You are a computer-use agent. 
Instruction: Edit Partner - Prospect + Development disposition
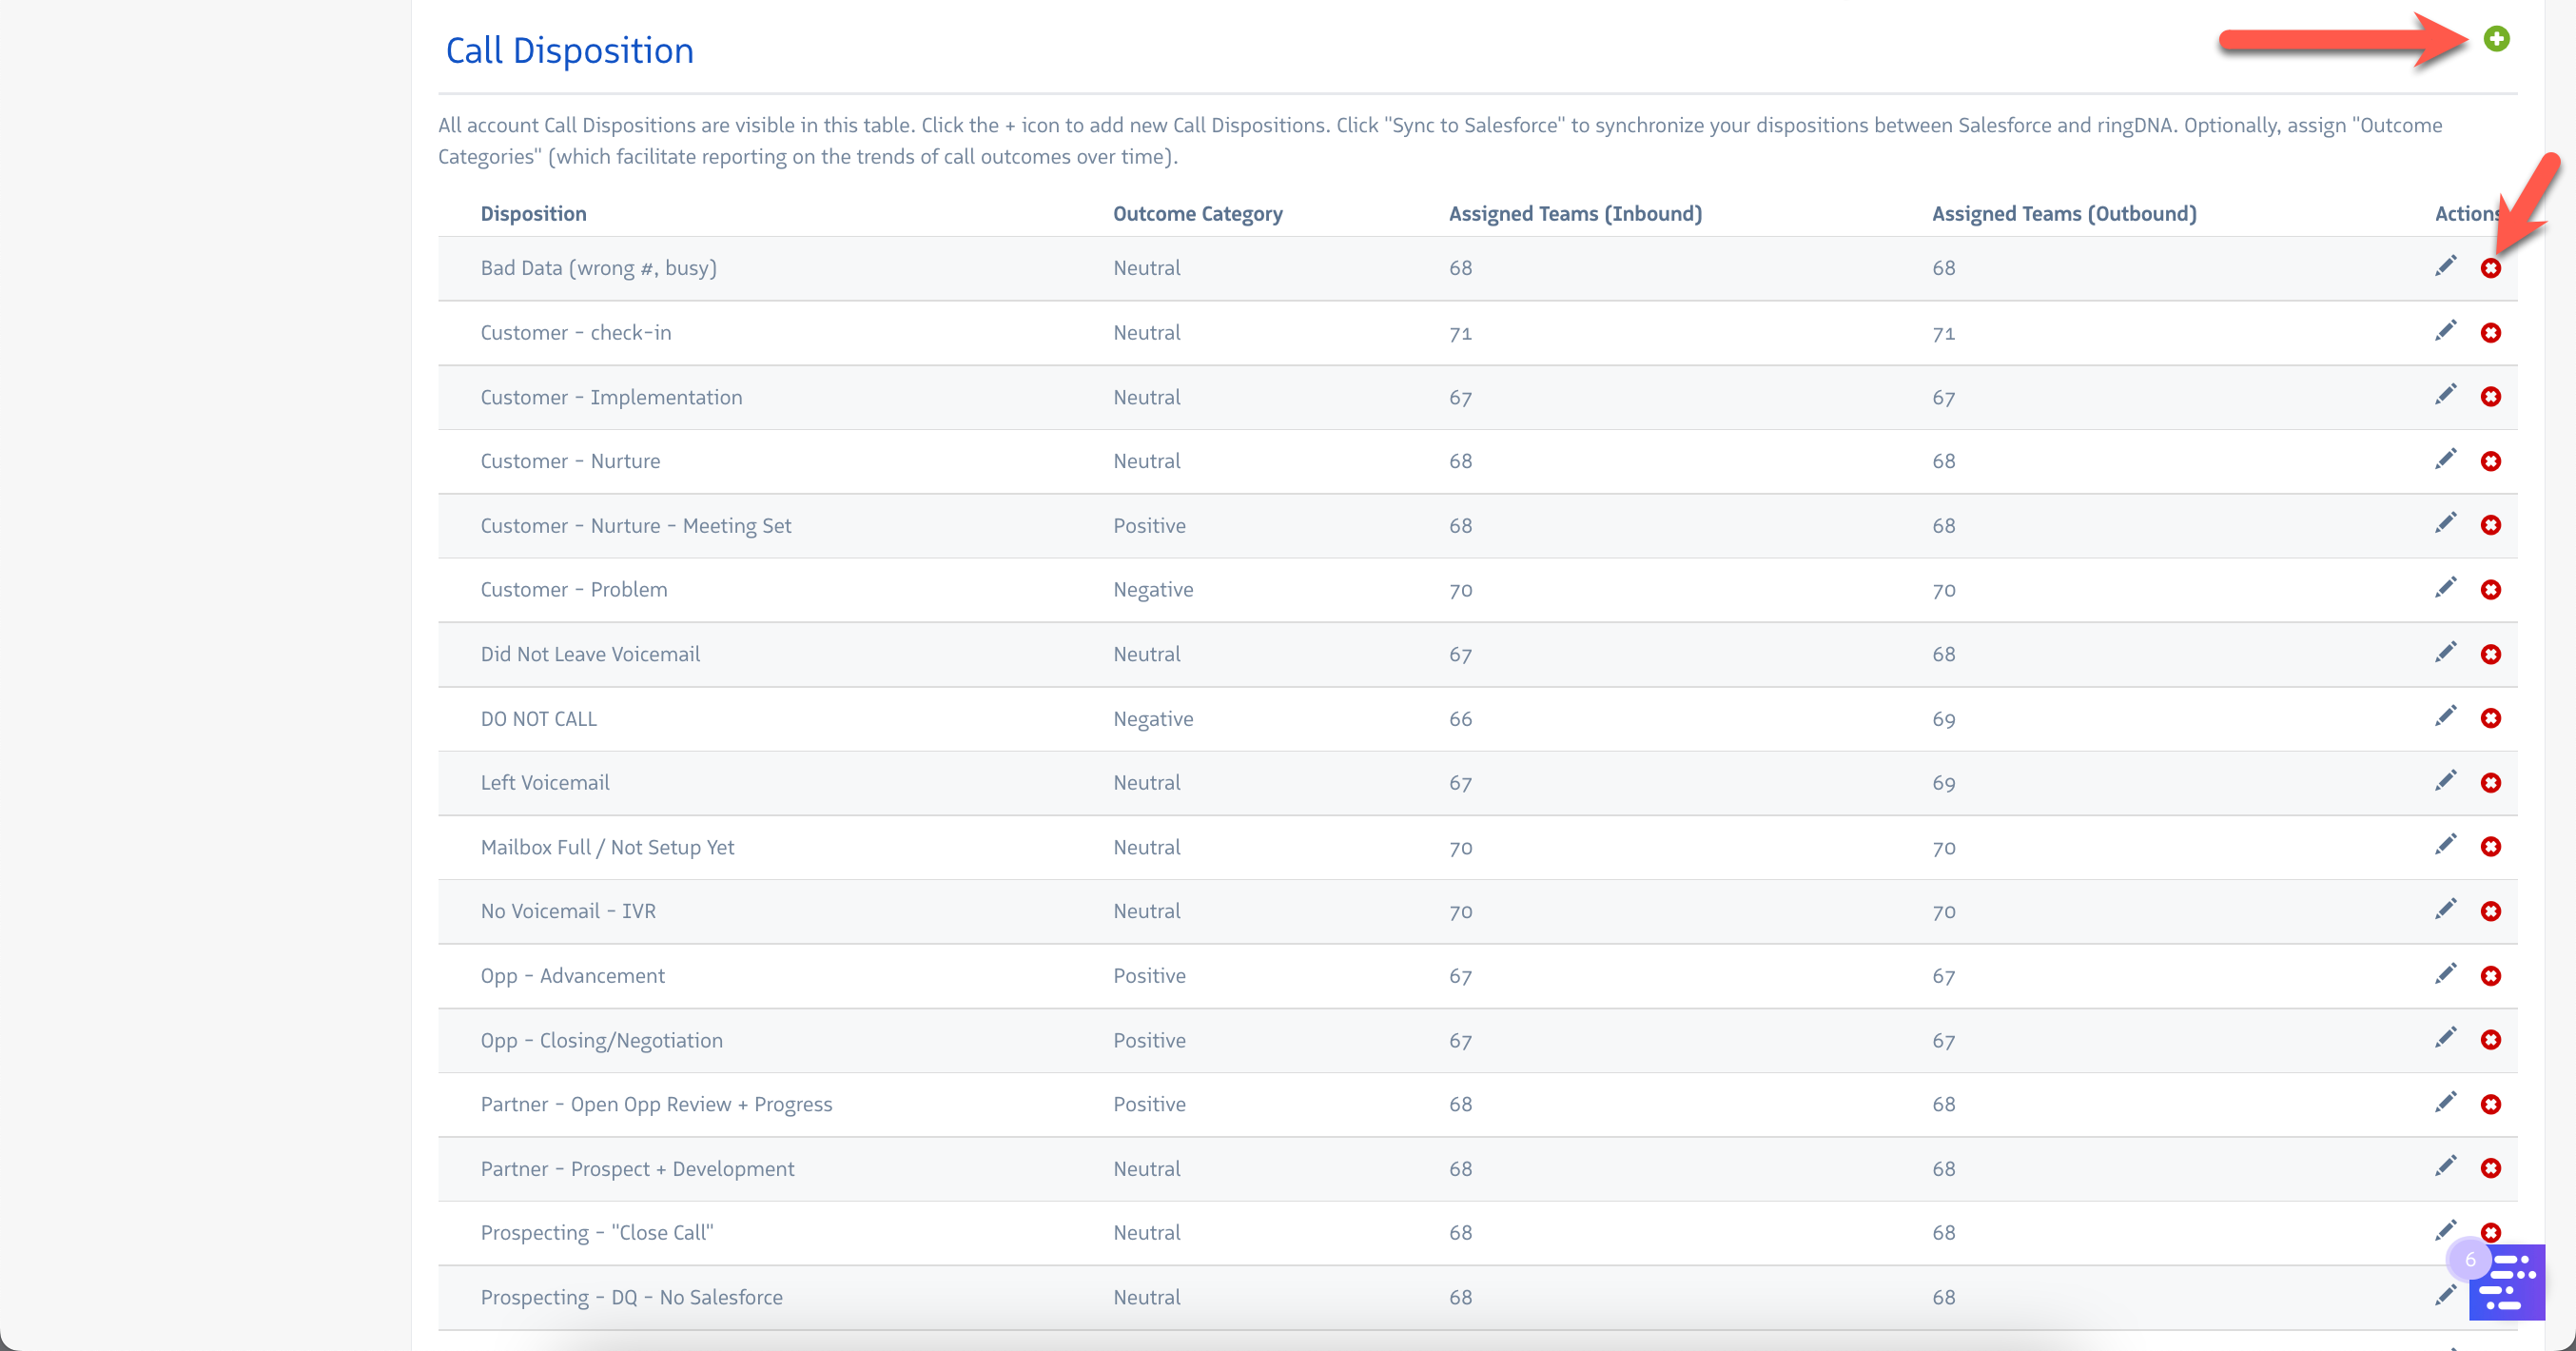click(x=2445, y=1166)
